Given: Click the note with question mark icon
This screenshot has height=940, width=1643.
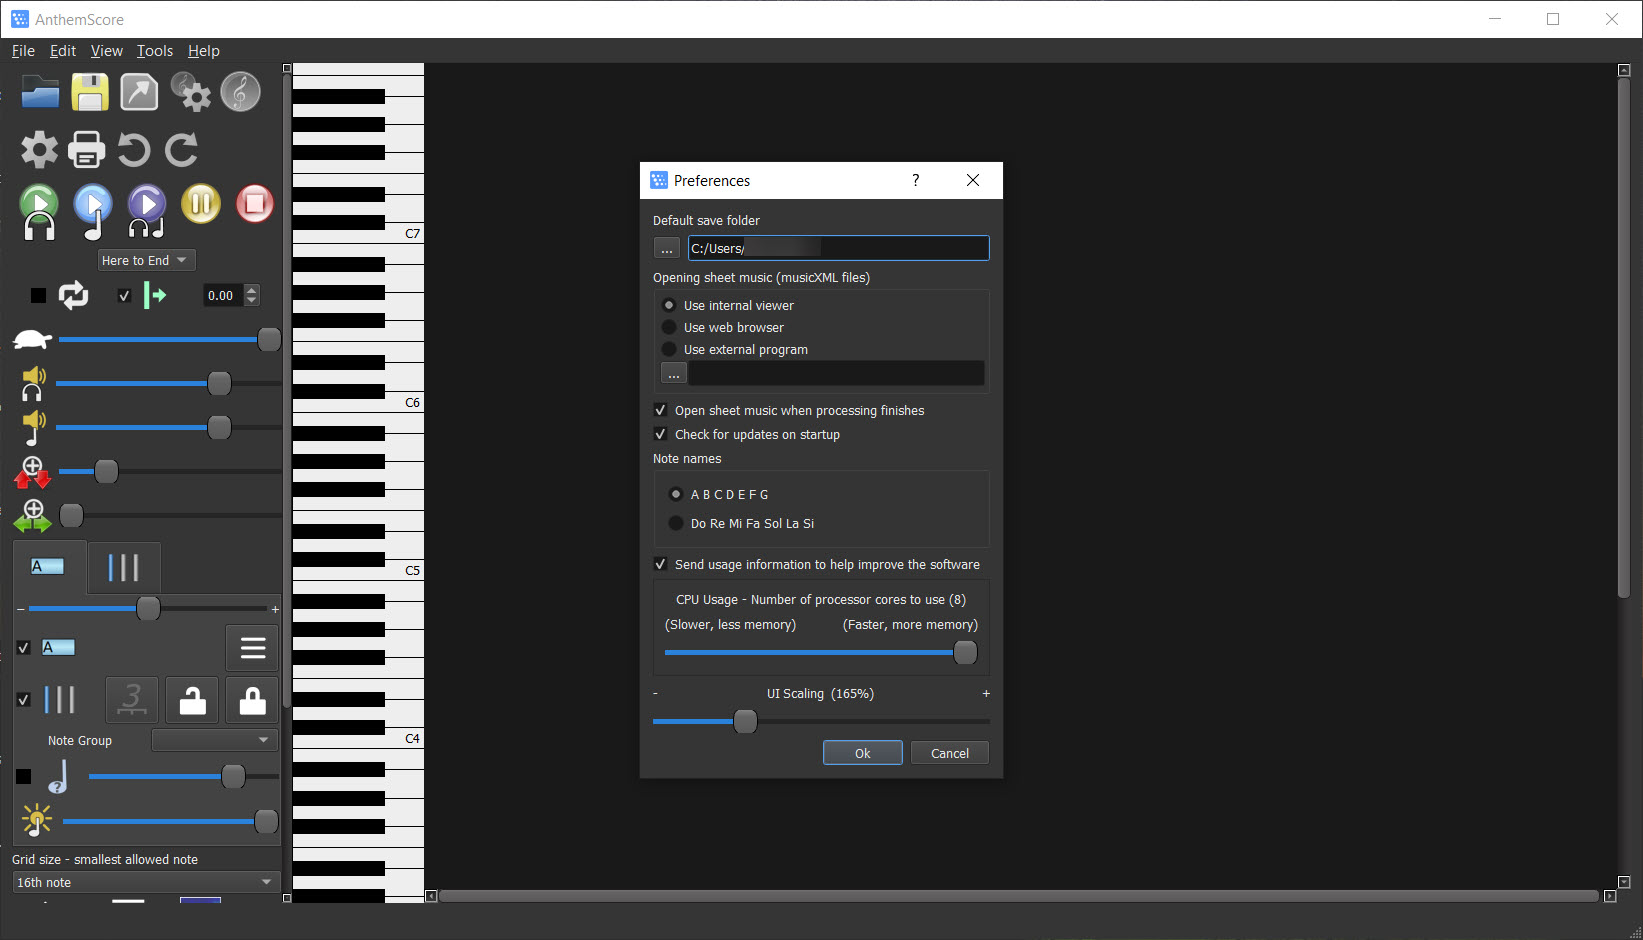Looking at the screenshot, I should (x=59, y=777).
